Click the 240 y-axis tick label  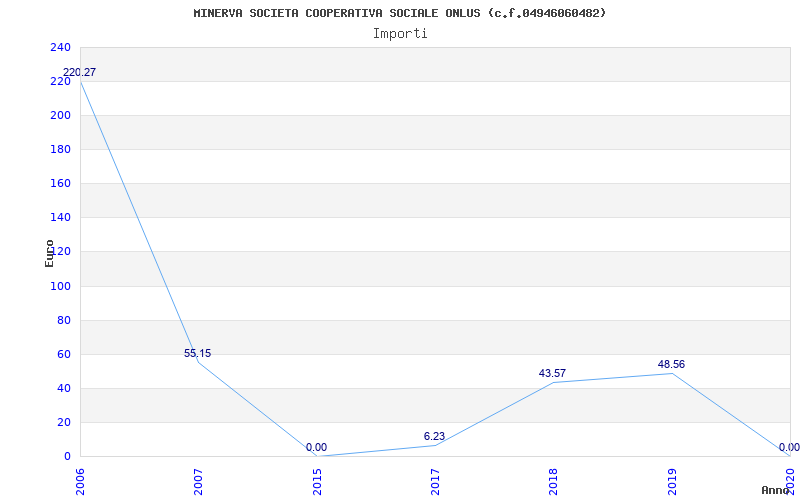pyautogui.click(x=60, y=47)
